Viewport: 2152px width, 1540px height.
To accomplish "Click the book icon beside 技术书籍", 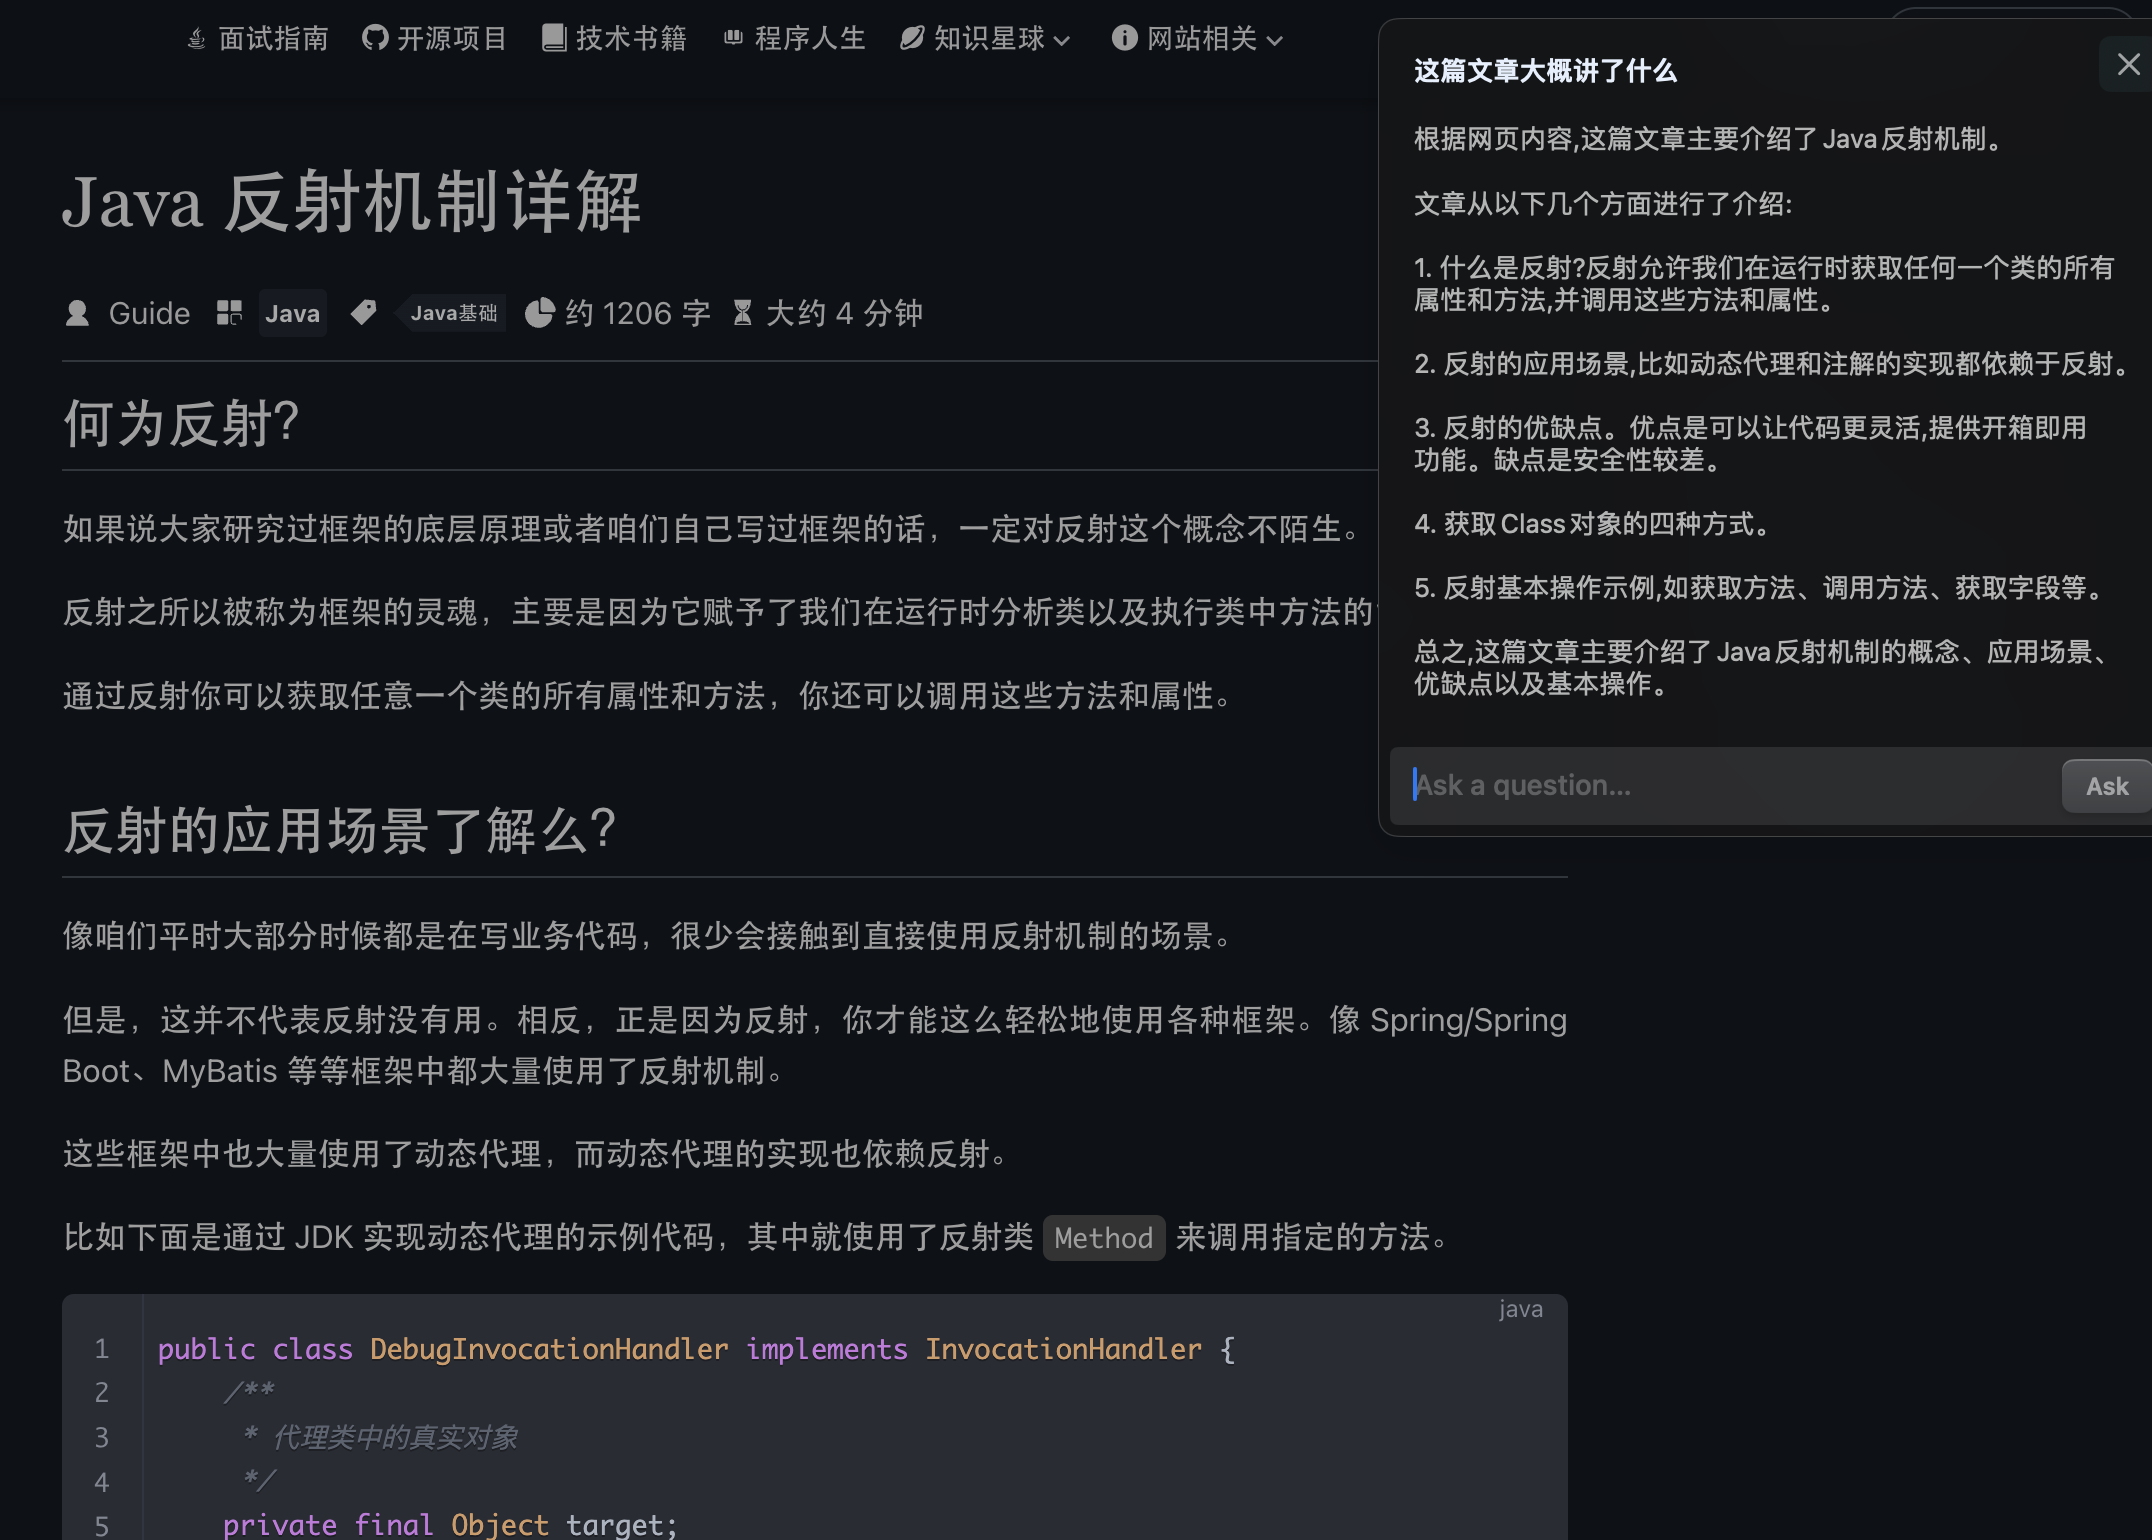I will click(x=553, y=39).
